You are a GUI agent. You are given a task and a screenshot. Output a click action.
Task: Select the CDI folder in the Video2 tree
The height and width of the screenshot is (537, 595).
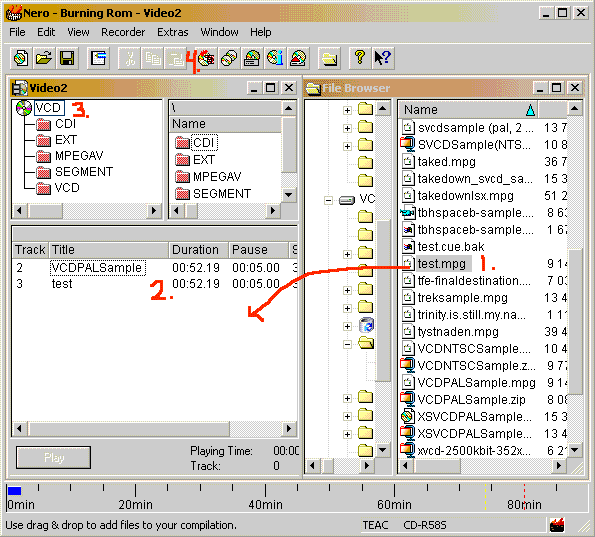(x=65, y=124)
